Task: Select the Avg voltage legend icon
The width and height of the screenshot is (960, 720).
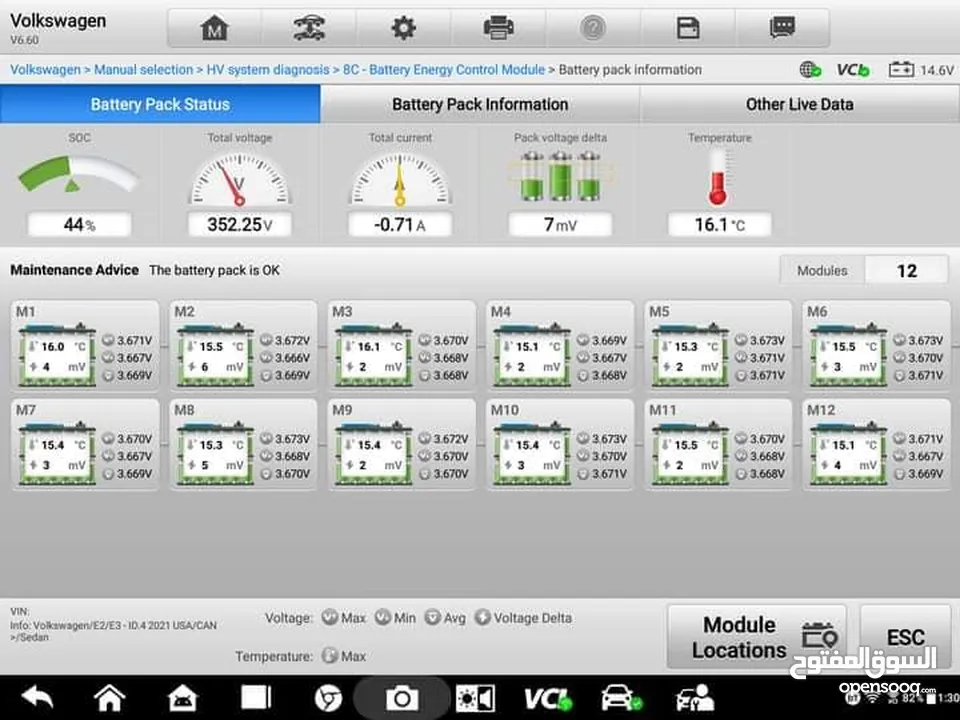Action: click(x=432, y=617)
